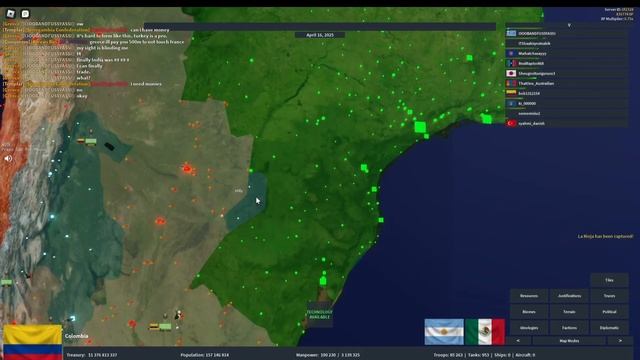The image size is (640, 360).
Task: Go to previous map mode page
Action: click(518, 340)
